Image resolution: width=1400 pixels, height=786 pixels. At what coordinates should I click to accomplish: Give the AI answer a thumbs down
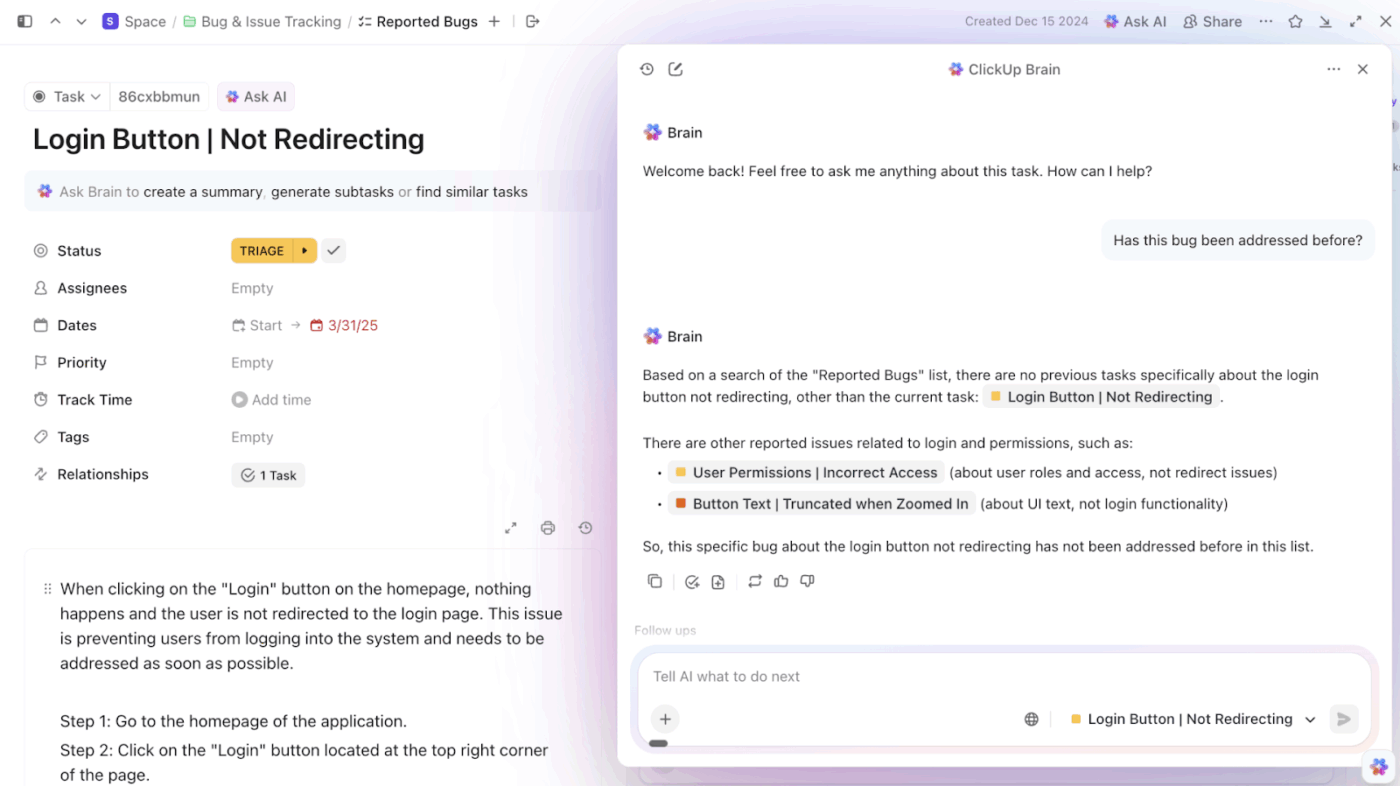(807, 581)
